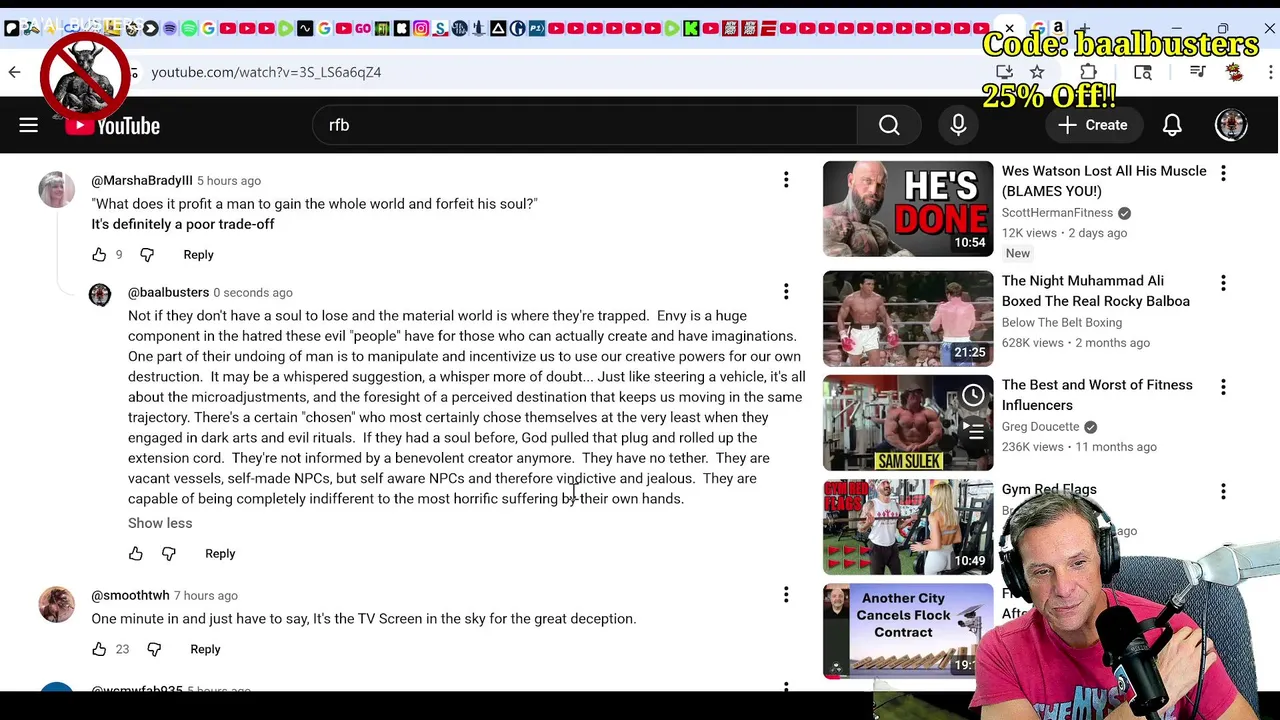Bookmark this page with the star icon
Screen dimensions: 1280x720
pyautogui.click(x=1037, y=72)
